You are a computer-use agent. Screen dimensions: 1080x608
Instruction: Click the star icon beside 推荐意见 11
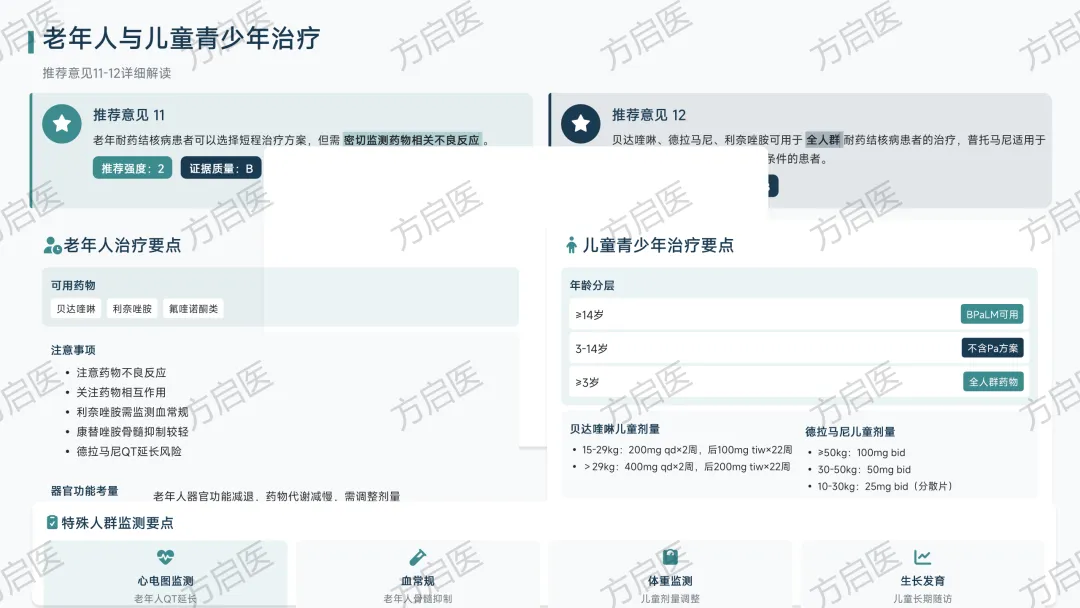point(62,124)
